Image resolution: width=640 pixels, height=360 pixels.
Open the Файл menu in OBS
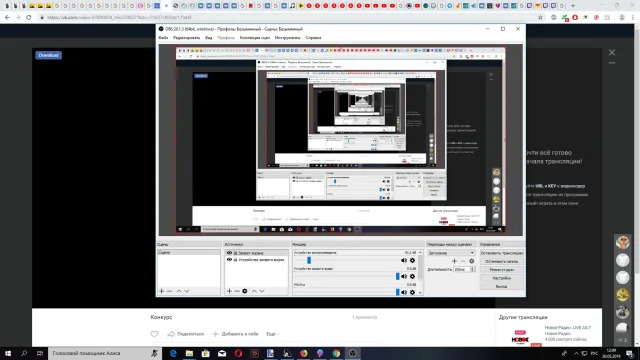[x=163, y=38]
